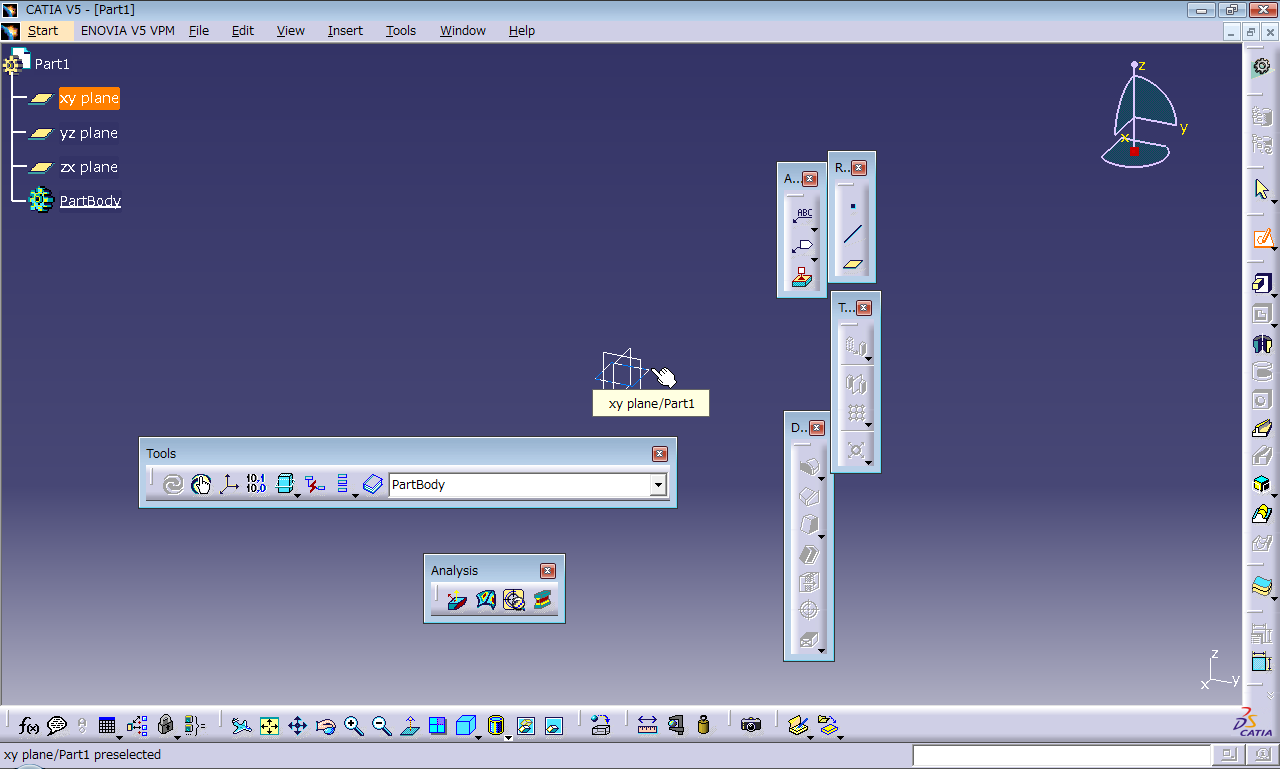Click the Sketcher icon

(x=1262, y=239)
